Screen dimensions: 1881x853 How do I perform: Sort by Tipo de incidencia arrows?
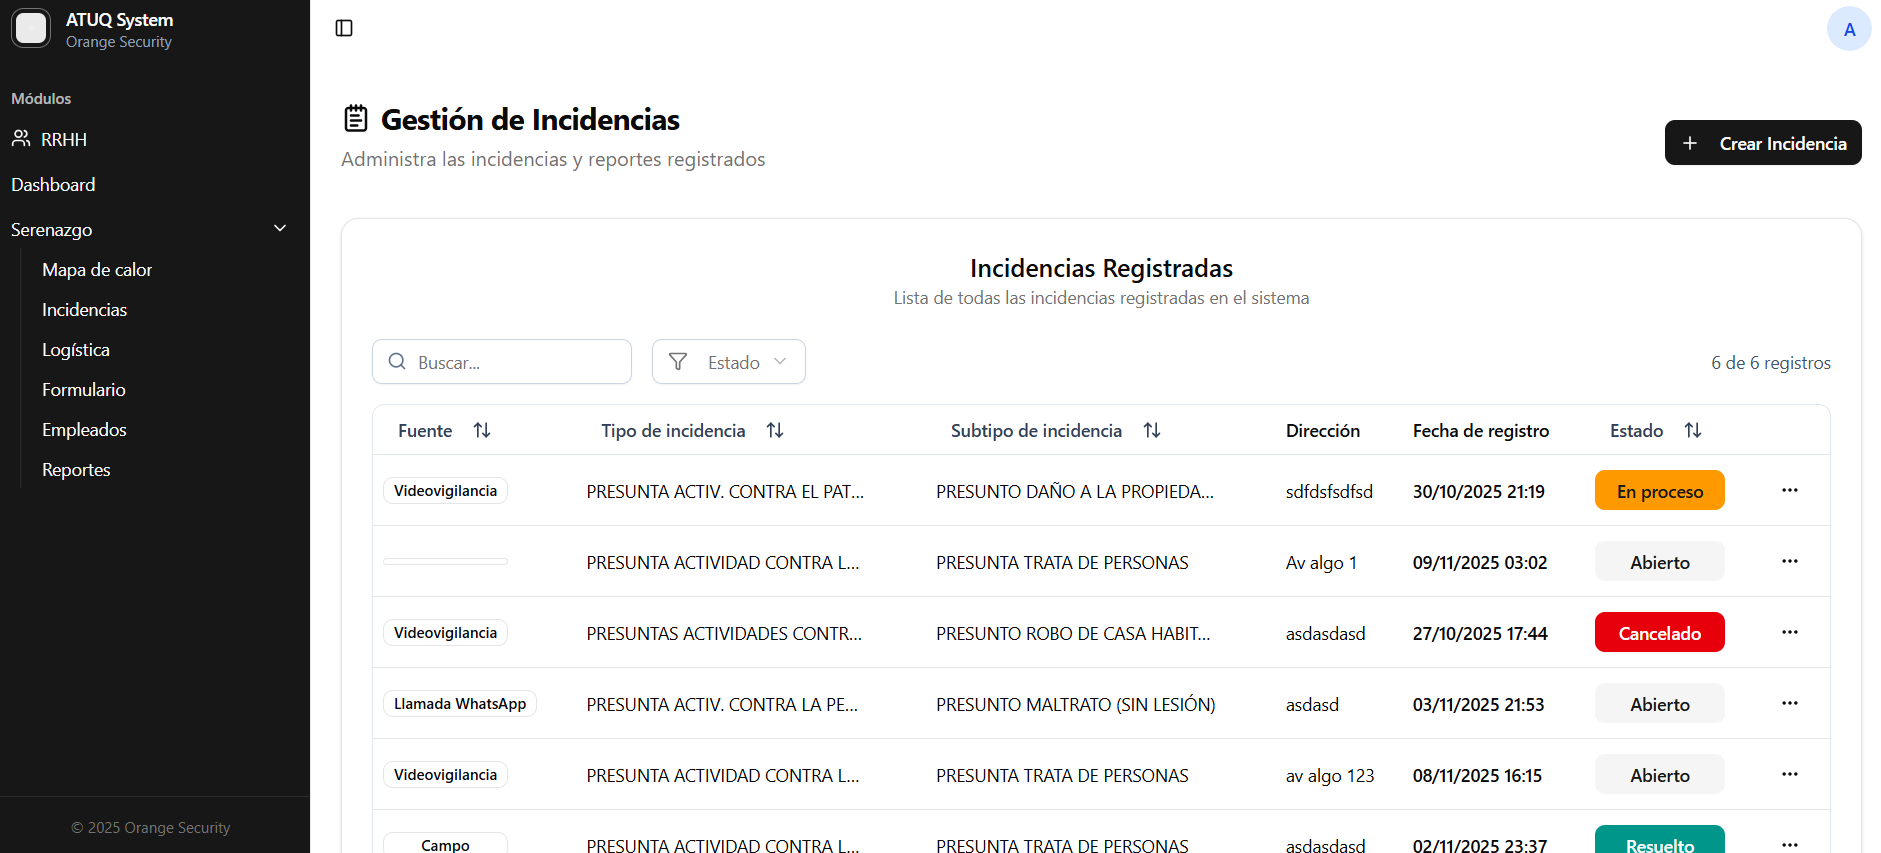click(775, 430)
